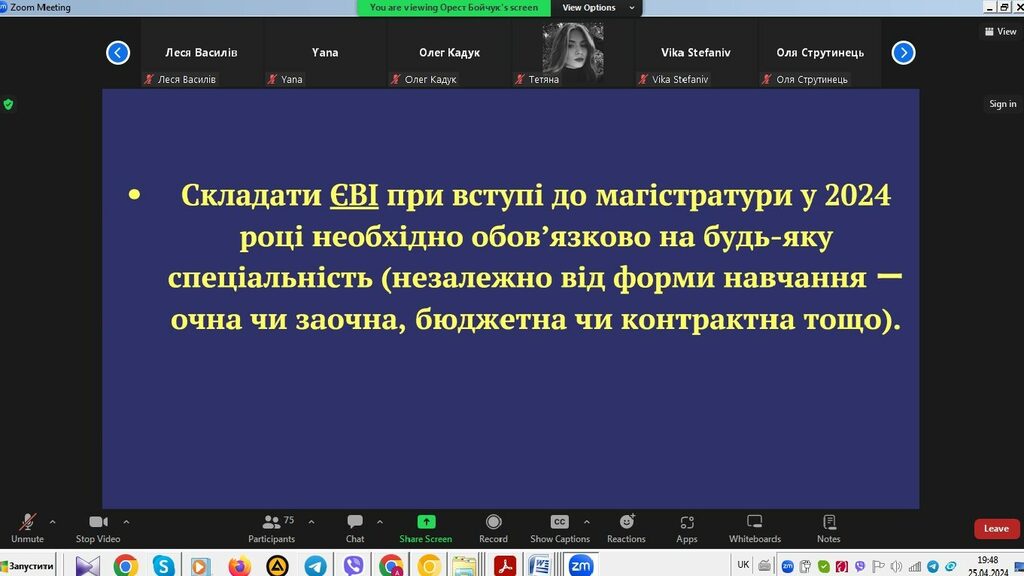Expand the arrow next to Participants

311,521
